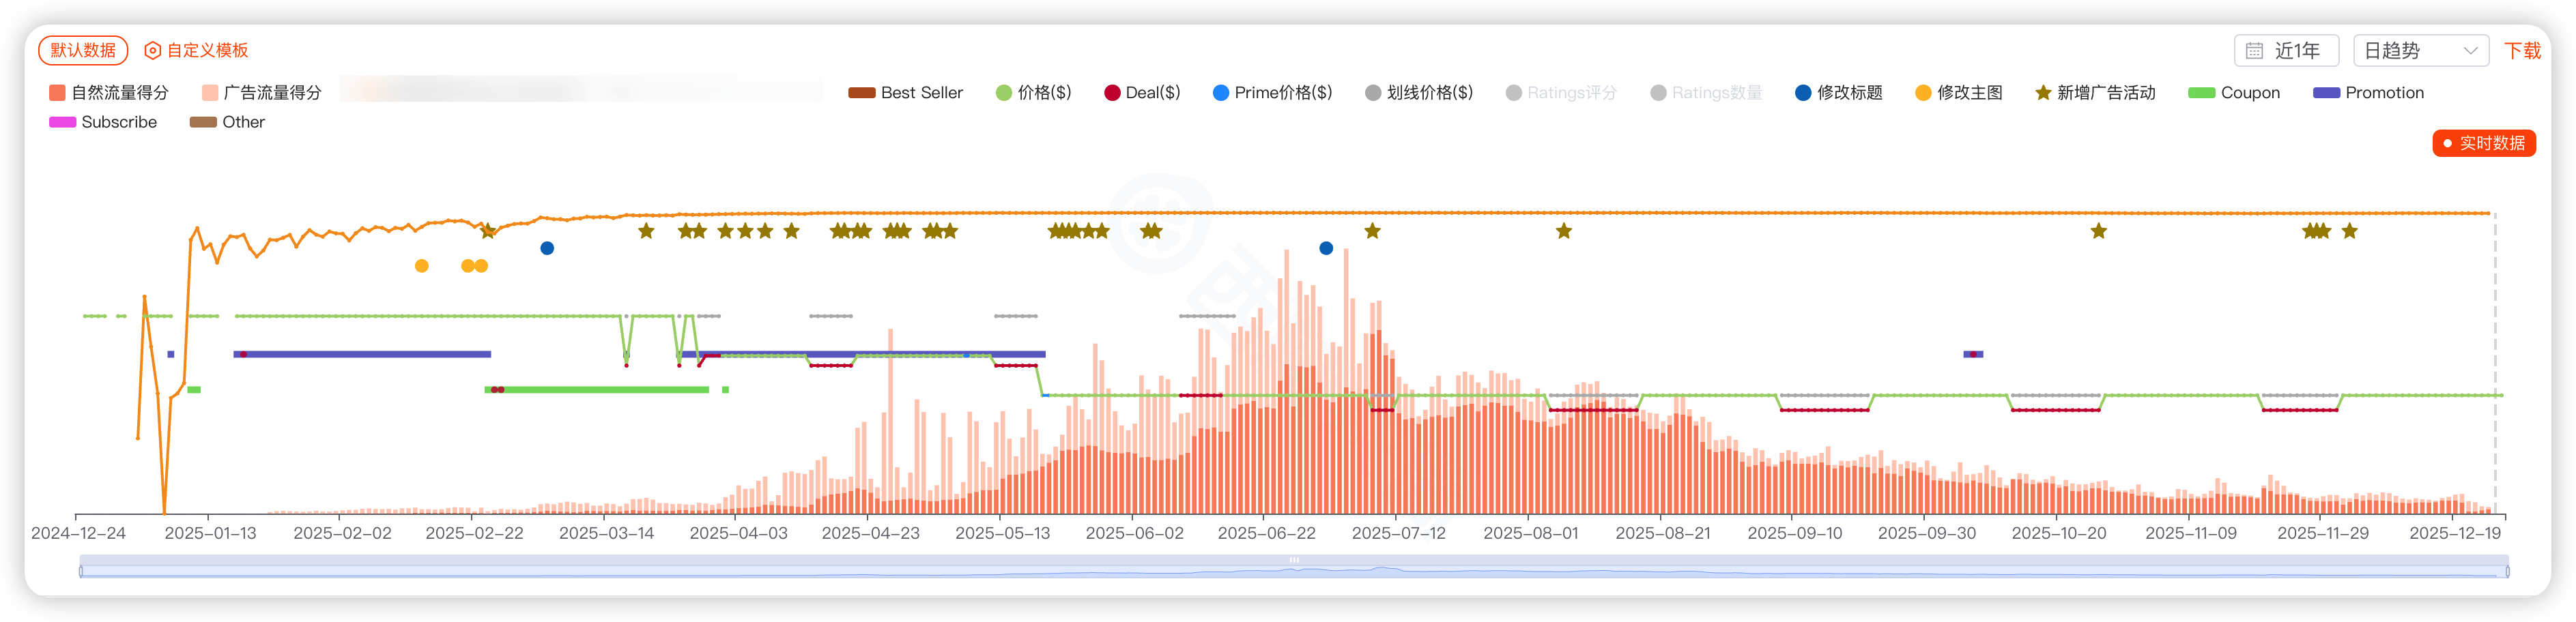This screenshot has width=2576, height=622.
Task: Click the Prime价格($) blue legend dot
Action: pos(1220,93)
